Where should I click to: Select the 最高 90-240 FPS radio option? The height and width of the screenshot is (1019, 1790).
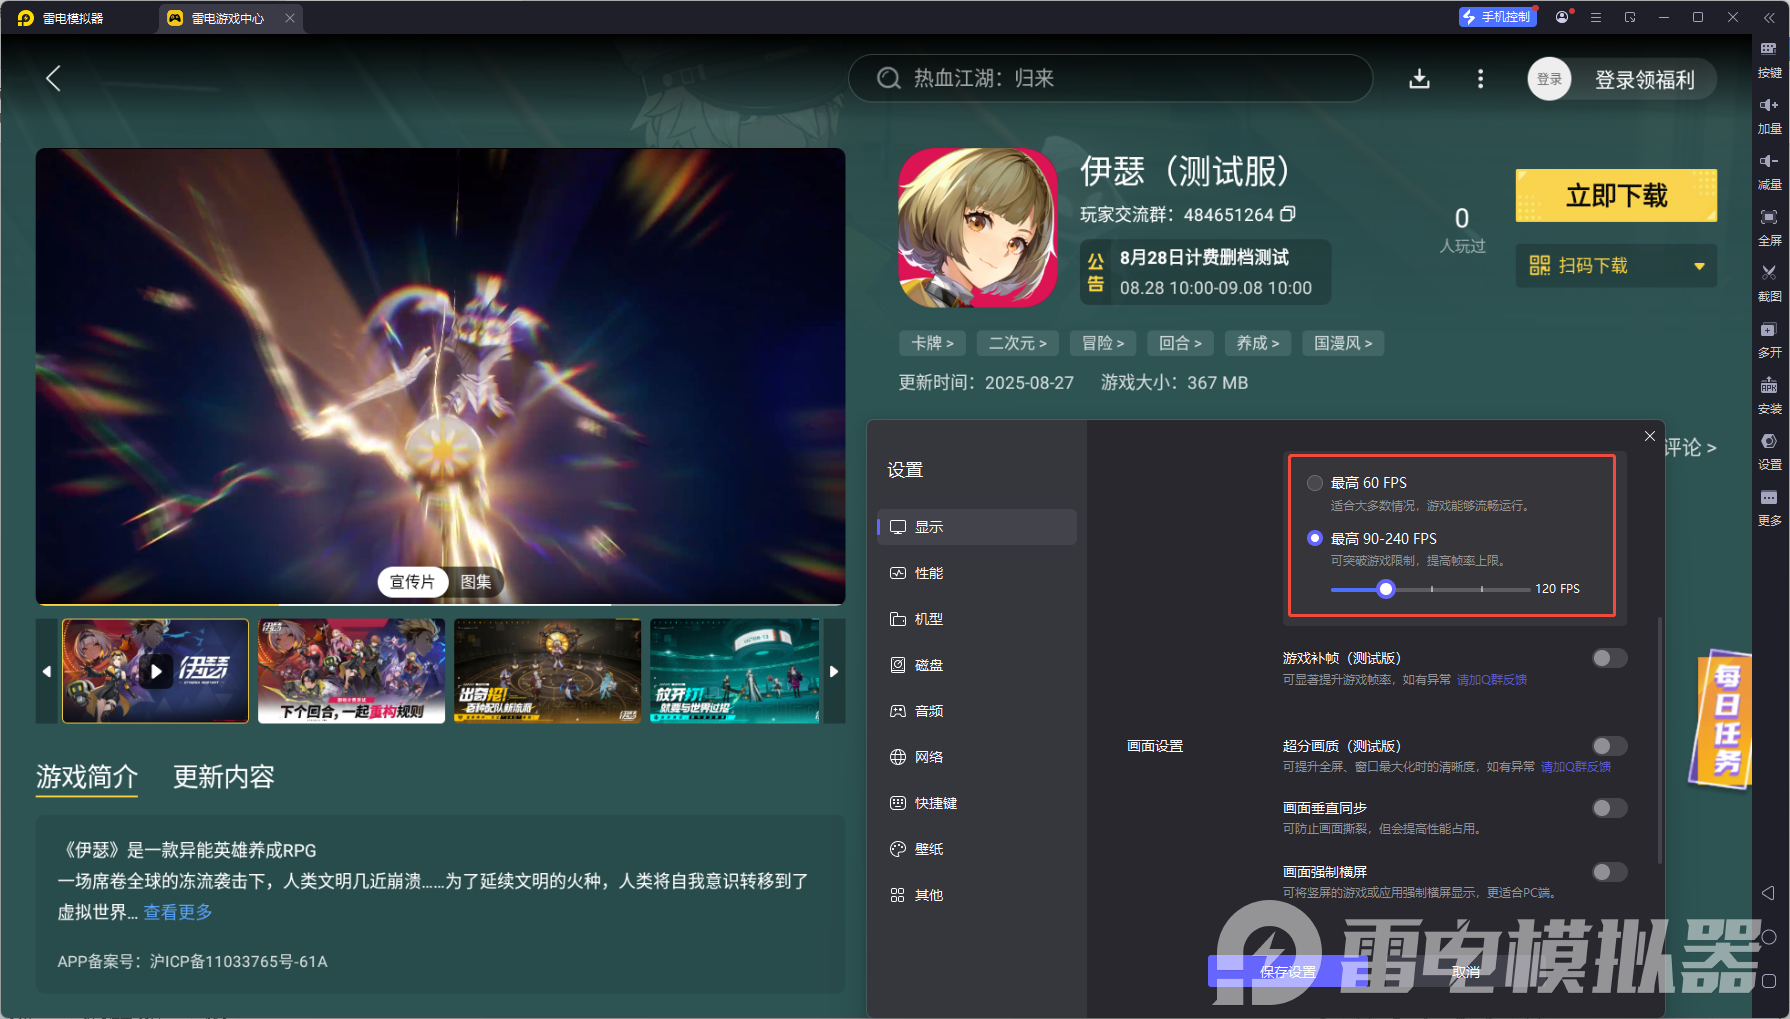tap(1315, 538)
